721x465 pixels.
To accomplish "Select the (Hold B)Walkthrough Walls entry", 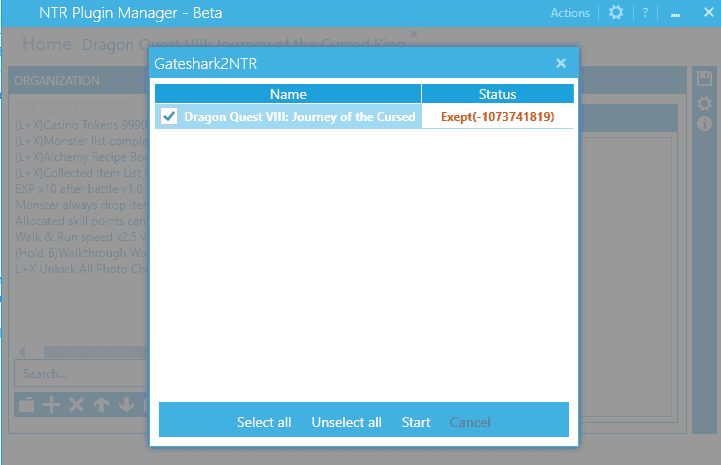I will pyautogui.click(x=81, y=253).
